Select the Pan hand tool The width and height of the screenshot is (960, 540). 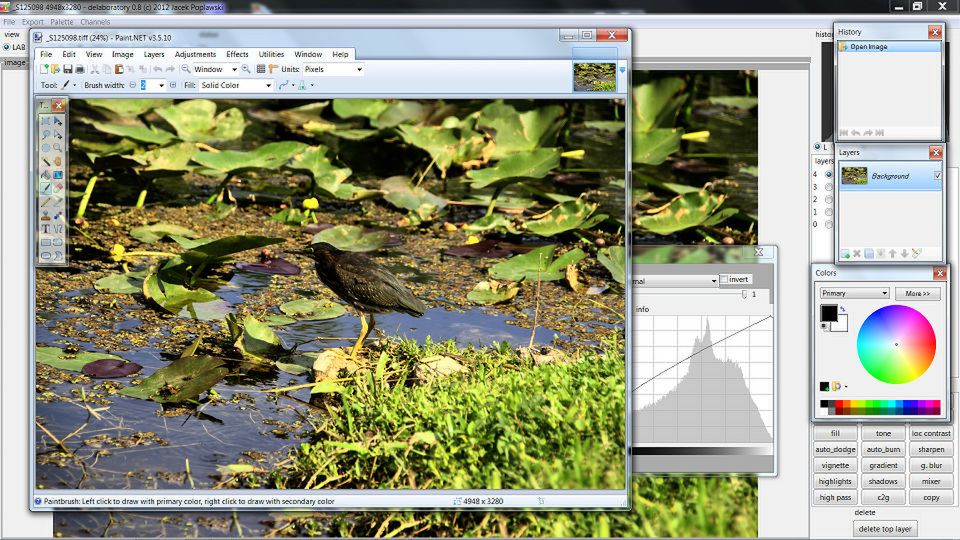point(58,161)
